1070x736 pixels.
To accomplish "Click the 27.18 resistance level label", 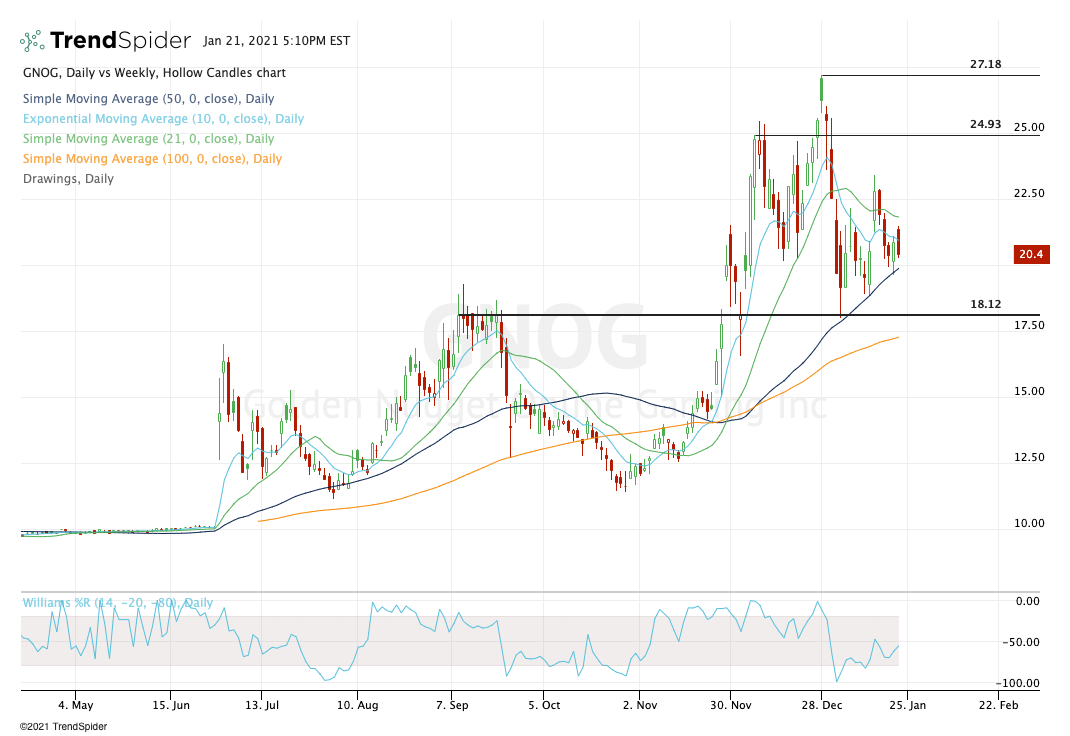I will tap(985, 65).
